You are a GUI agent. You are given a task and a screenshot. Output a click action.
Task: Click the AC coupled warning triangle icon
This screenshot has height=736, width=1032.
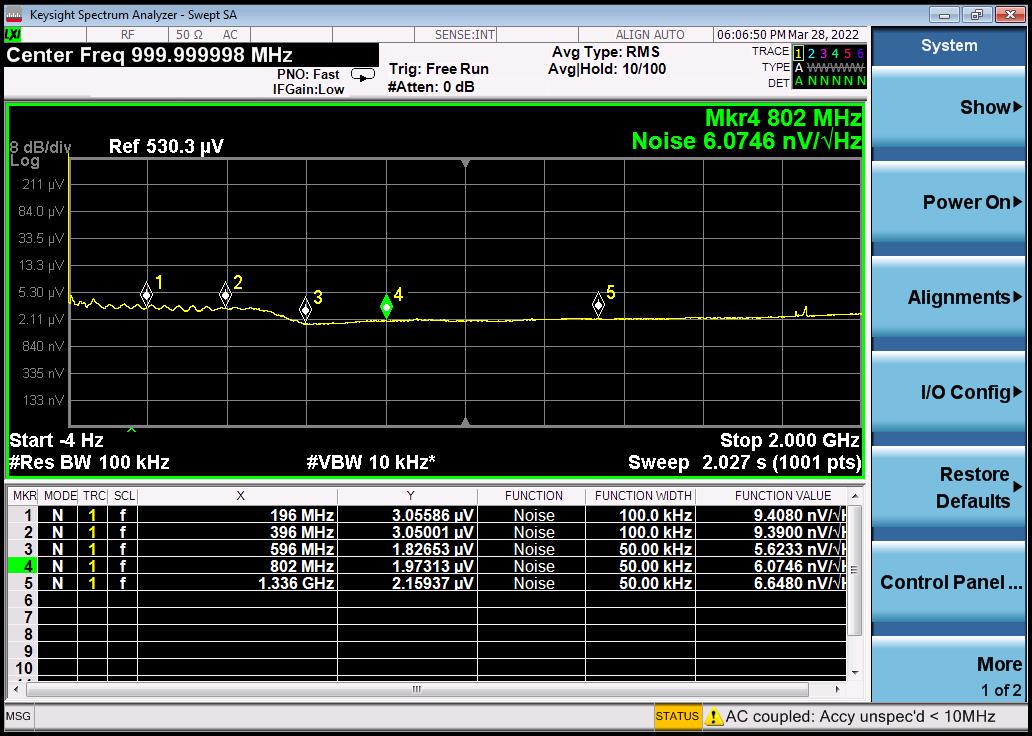(x=714, y=717)
